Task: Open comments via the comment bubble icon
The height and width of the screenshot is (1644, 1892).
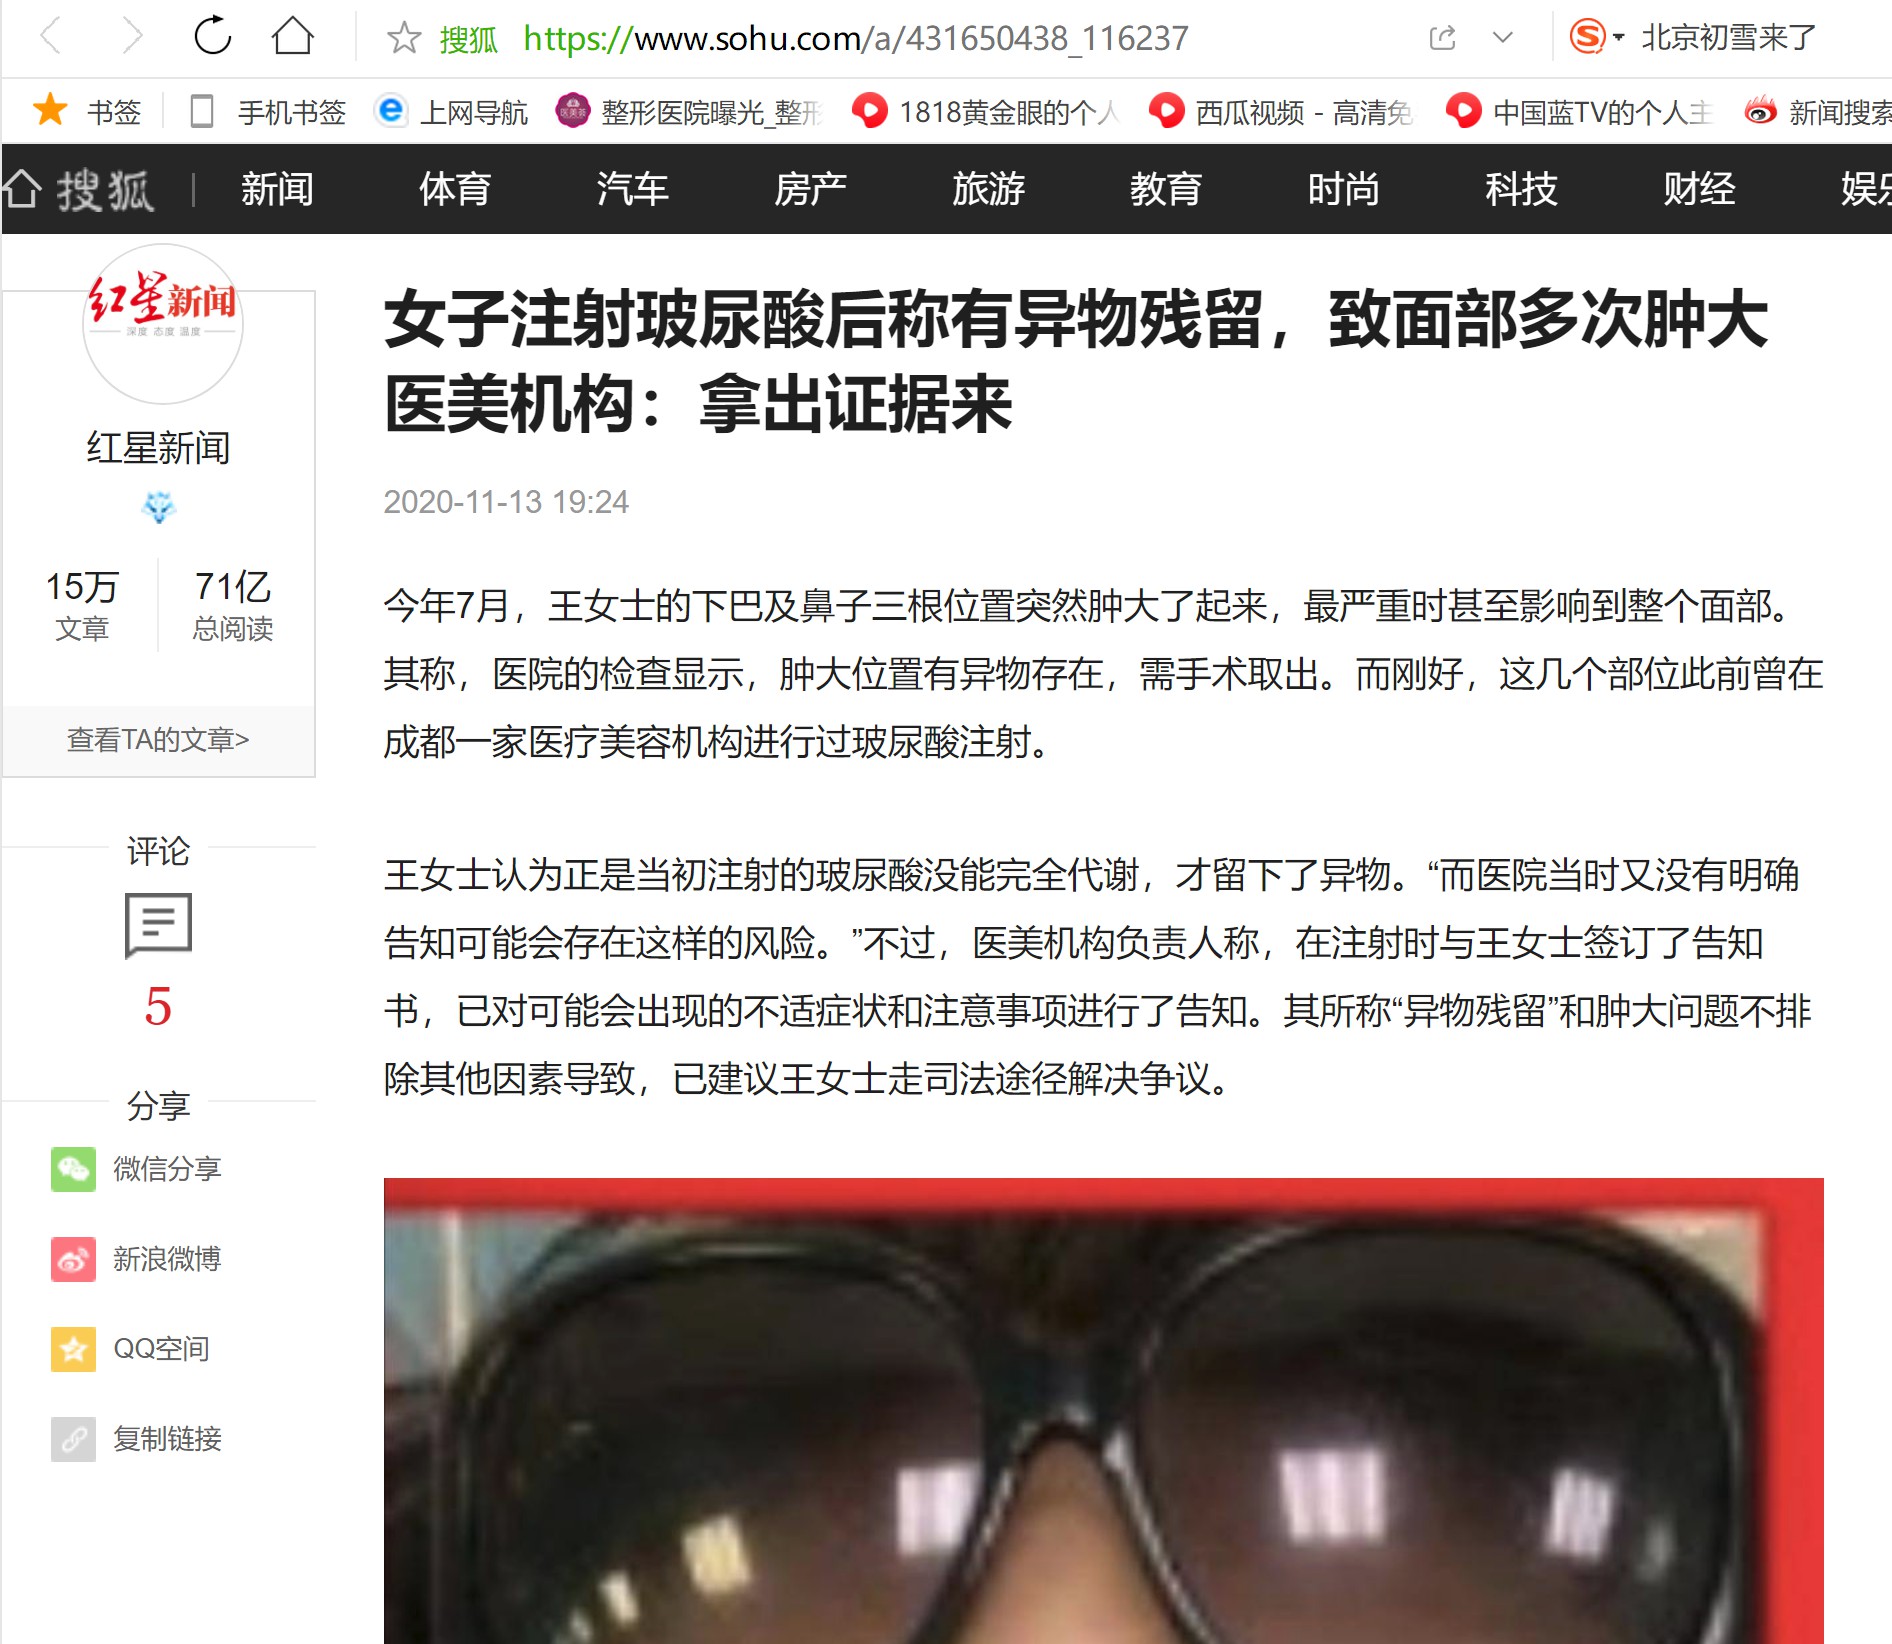Action: click(x=158, y=926)
